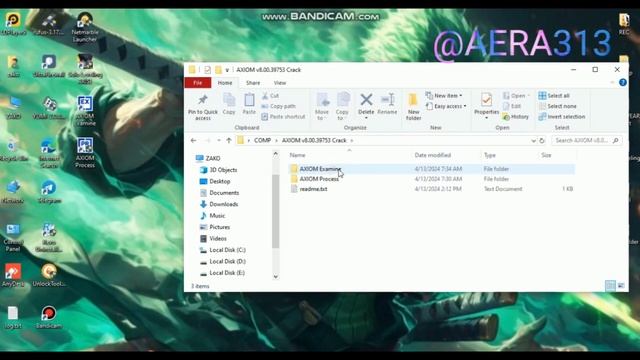Image resolution: width=640 pixels, height=360 pixels.
Task: Open AnyDesk desktop shortcut
Action: [13, 276]
